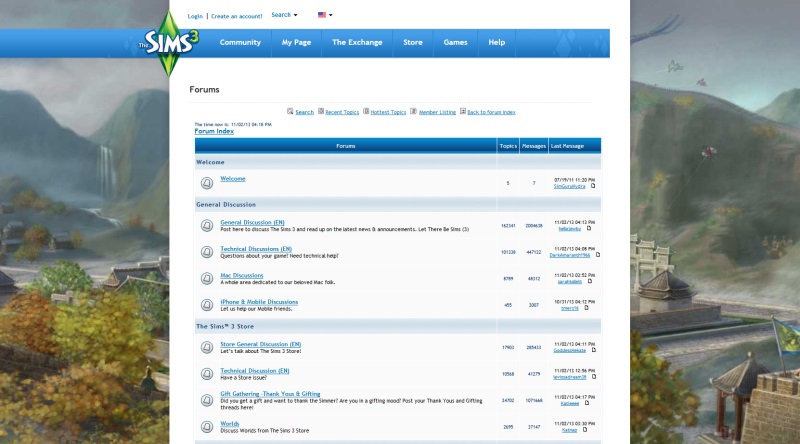
Task: Click Back to forum index text link
Action: [491, 112]
